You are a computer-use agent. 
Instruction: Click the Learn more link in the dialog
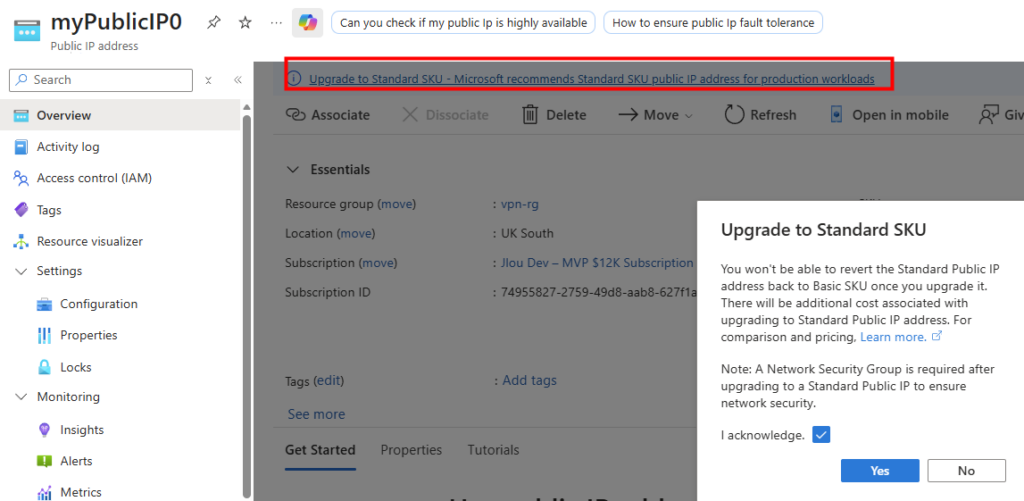[x=893, y=337]
